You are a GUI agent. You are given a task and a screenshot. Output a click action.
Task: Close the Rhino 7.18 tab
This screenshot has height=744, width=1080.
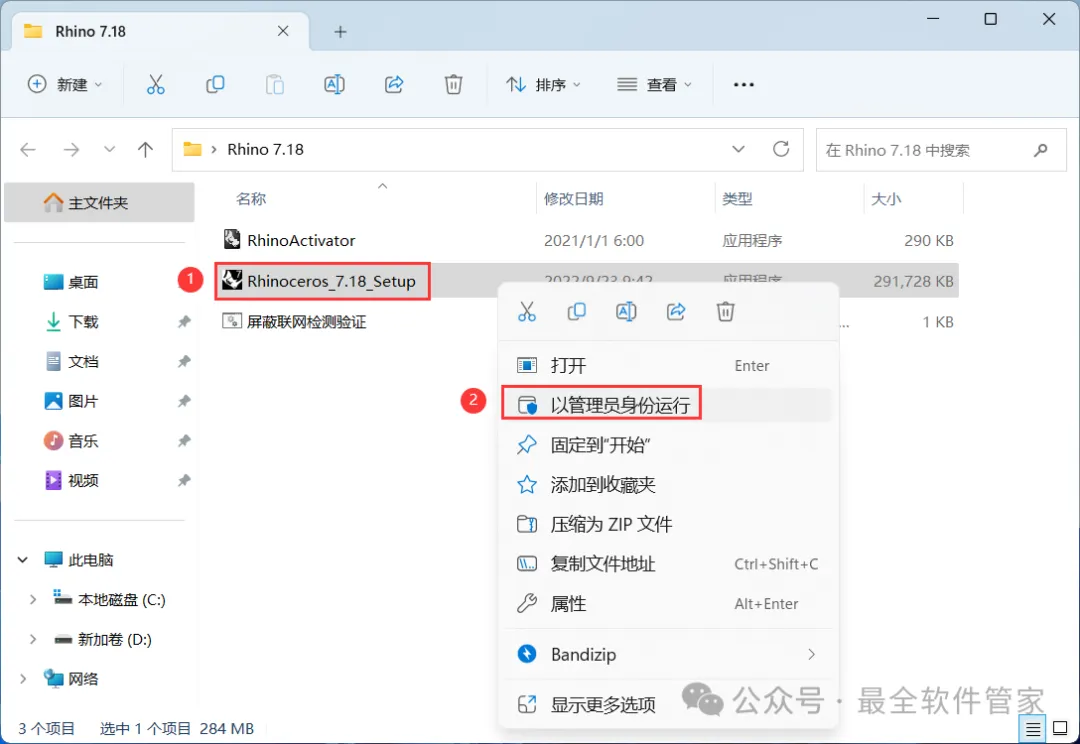[x=283, y=31]
